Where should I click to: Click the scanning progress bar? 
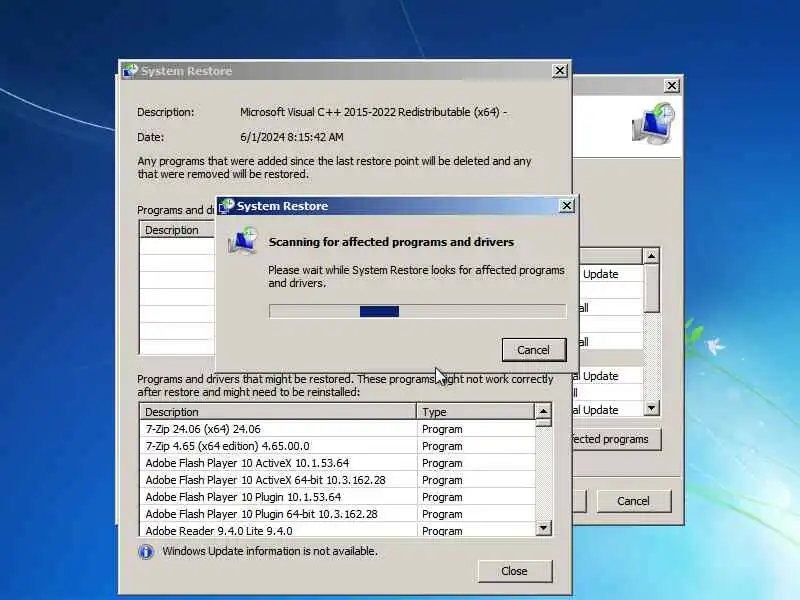tap(417, 311)
